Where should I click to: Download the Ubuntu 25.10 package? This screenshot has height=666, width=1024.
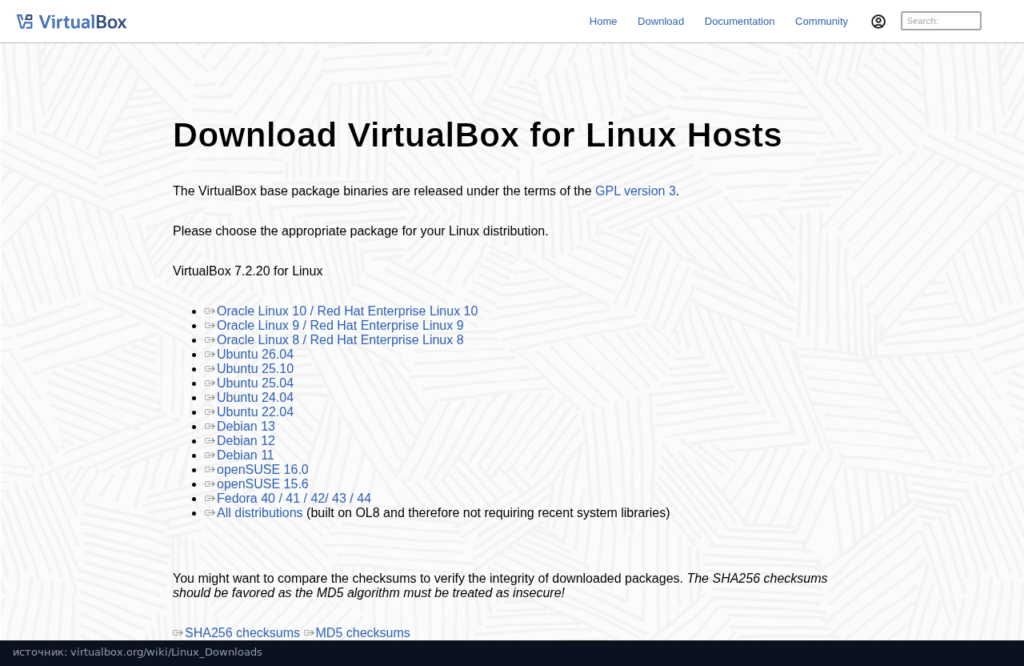[255, 369]
